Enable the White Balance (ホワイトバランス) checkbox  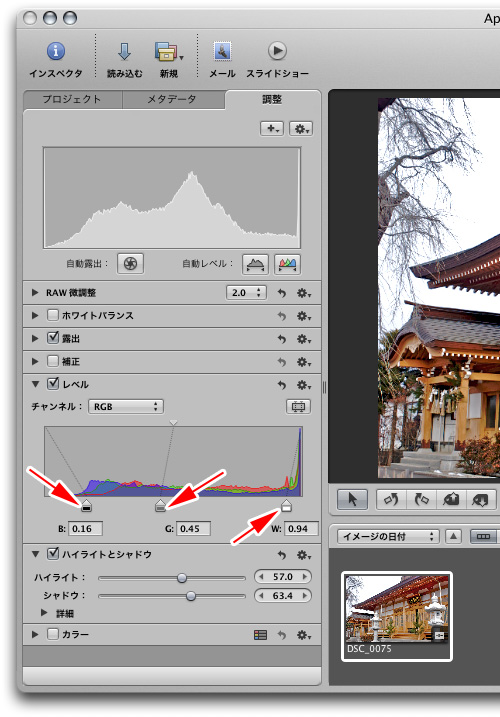click(x=53, y=315)
